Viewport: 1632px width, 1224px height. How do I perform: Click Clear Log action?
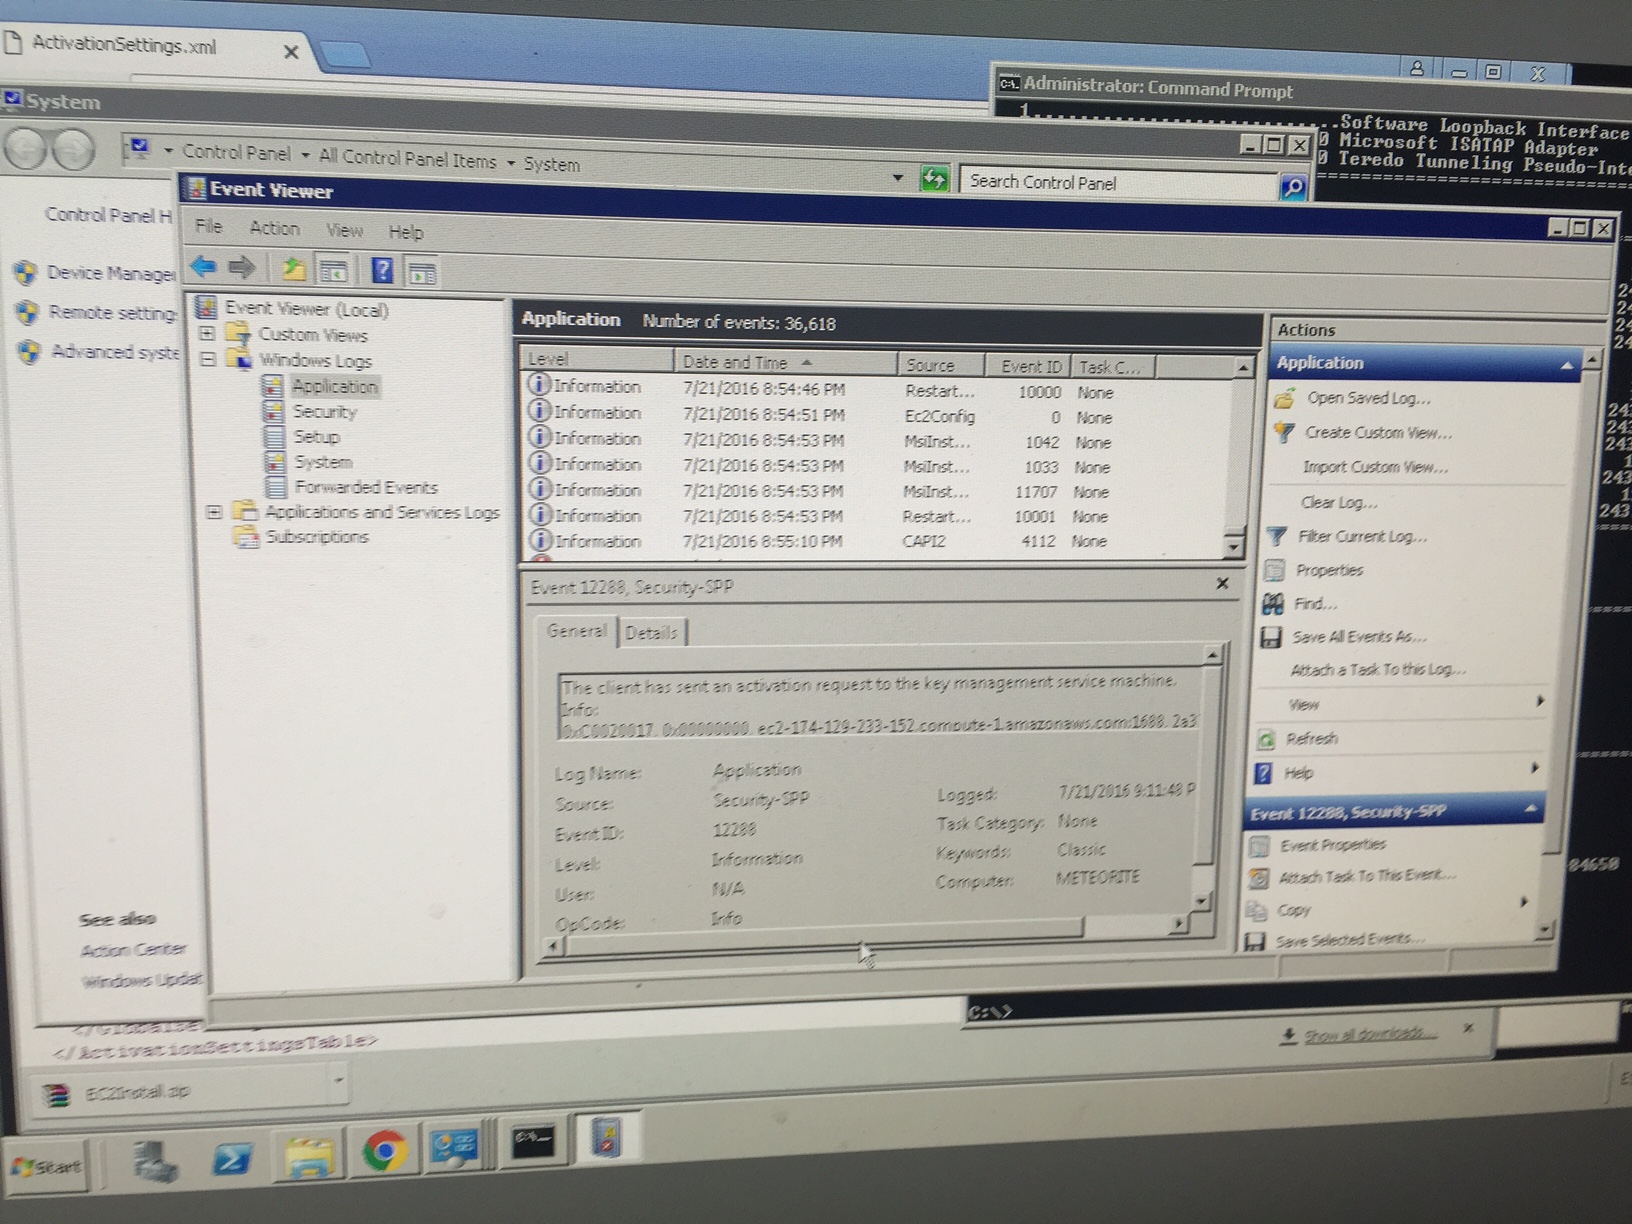coord(1338,502)
